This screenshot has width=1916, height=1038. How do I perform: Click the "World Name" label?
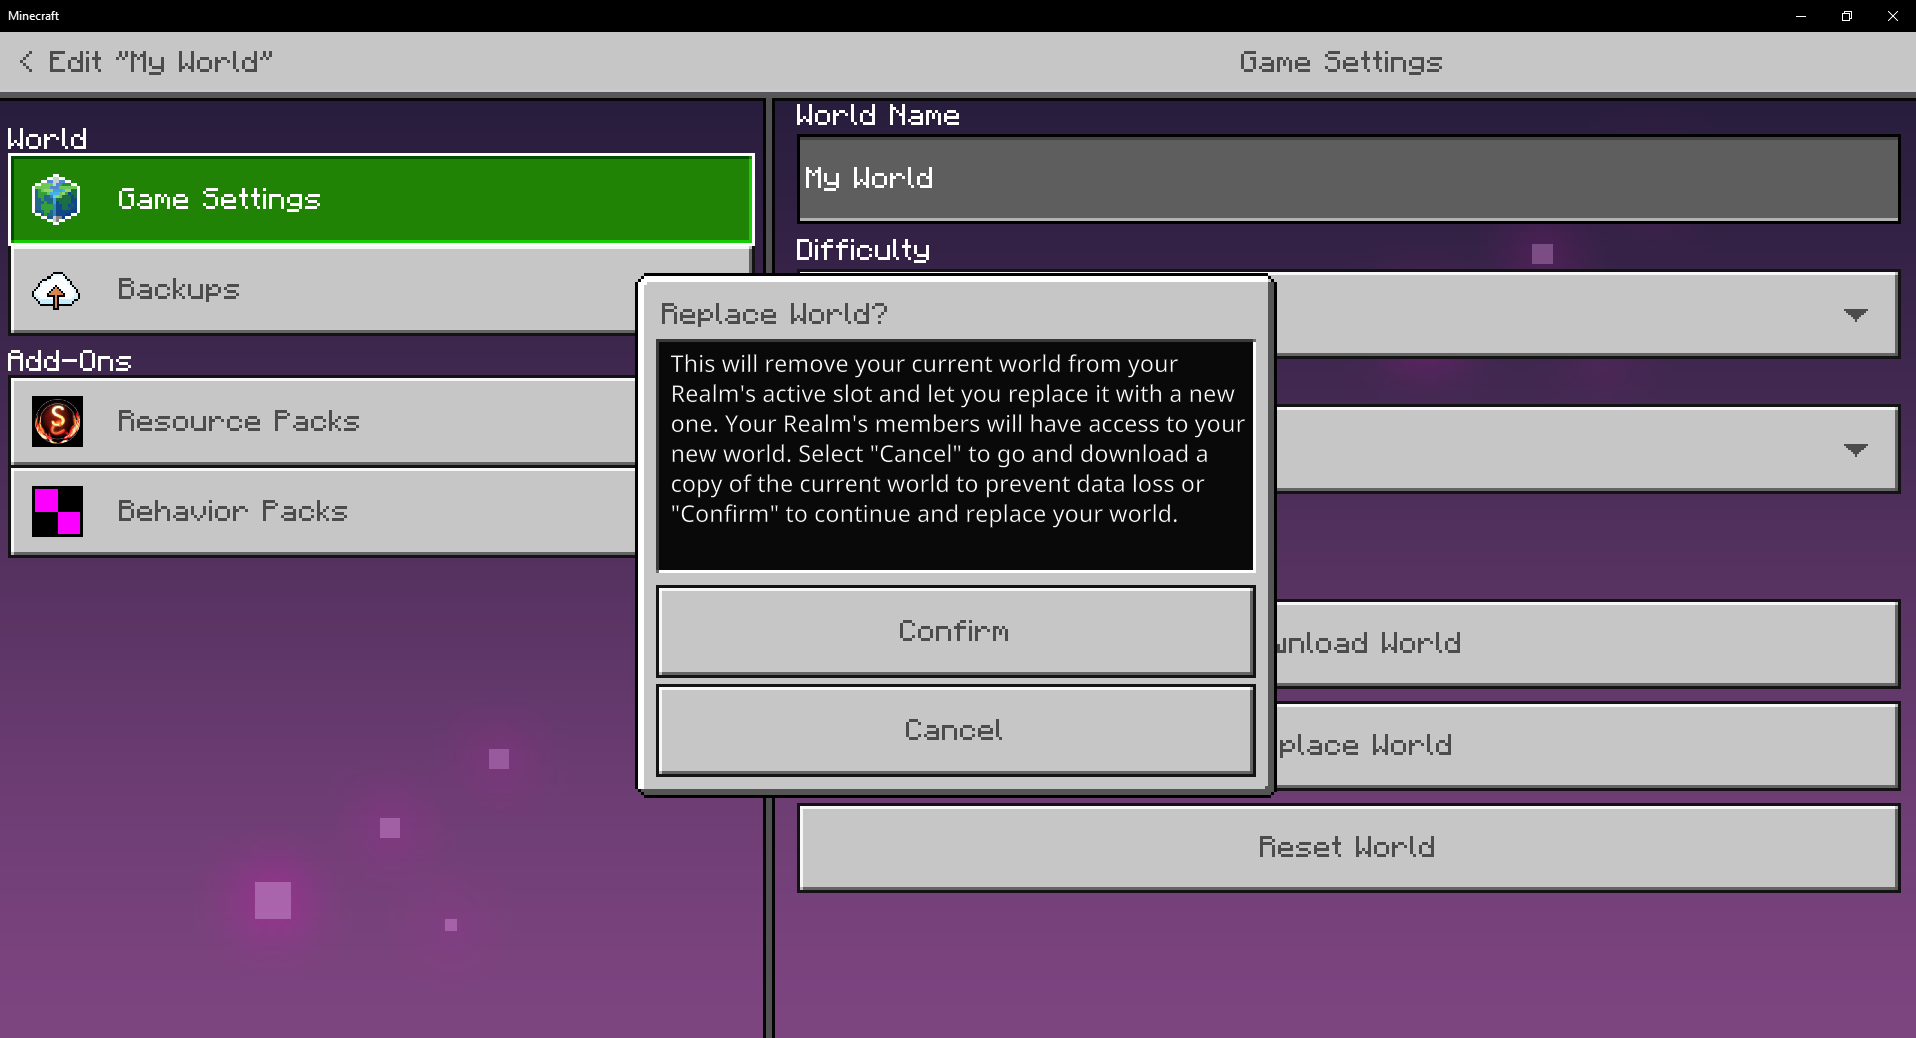point(877,115)
